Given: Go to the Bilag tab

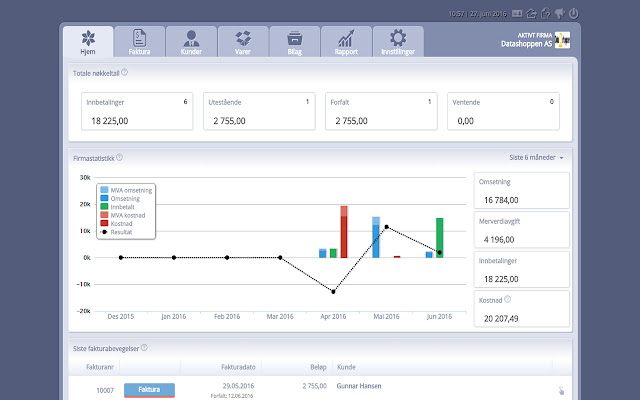Looking at the screenshot, I should tap(295, 40).
